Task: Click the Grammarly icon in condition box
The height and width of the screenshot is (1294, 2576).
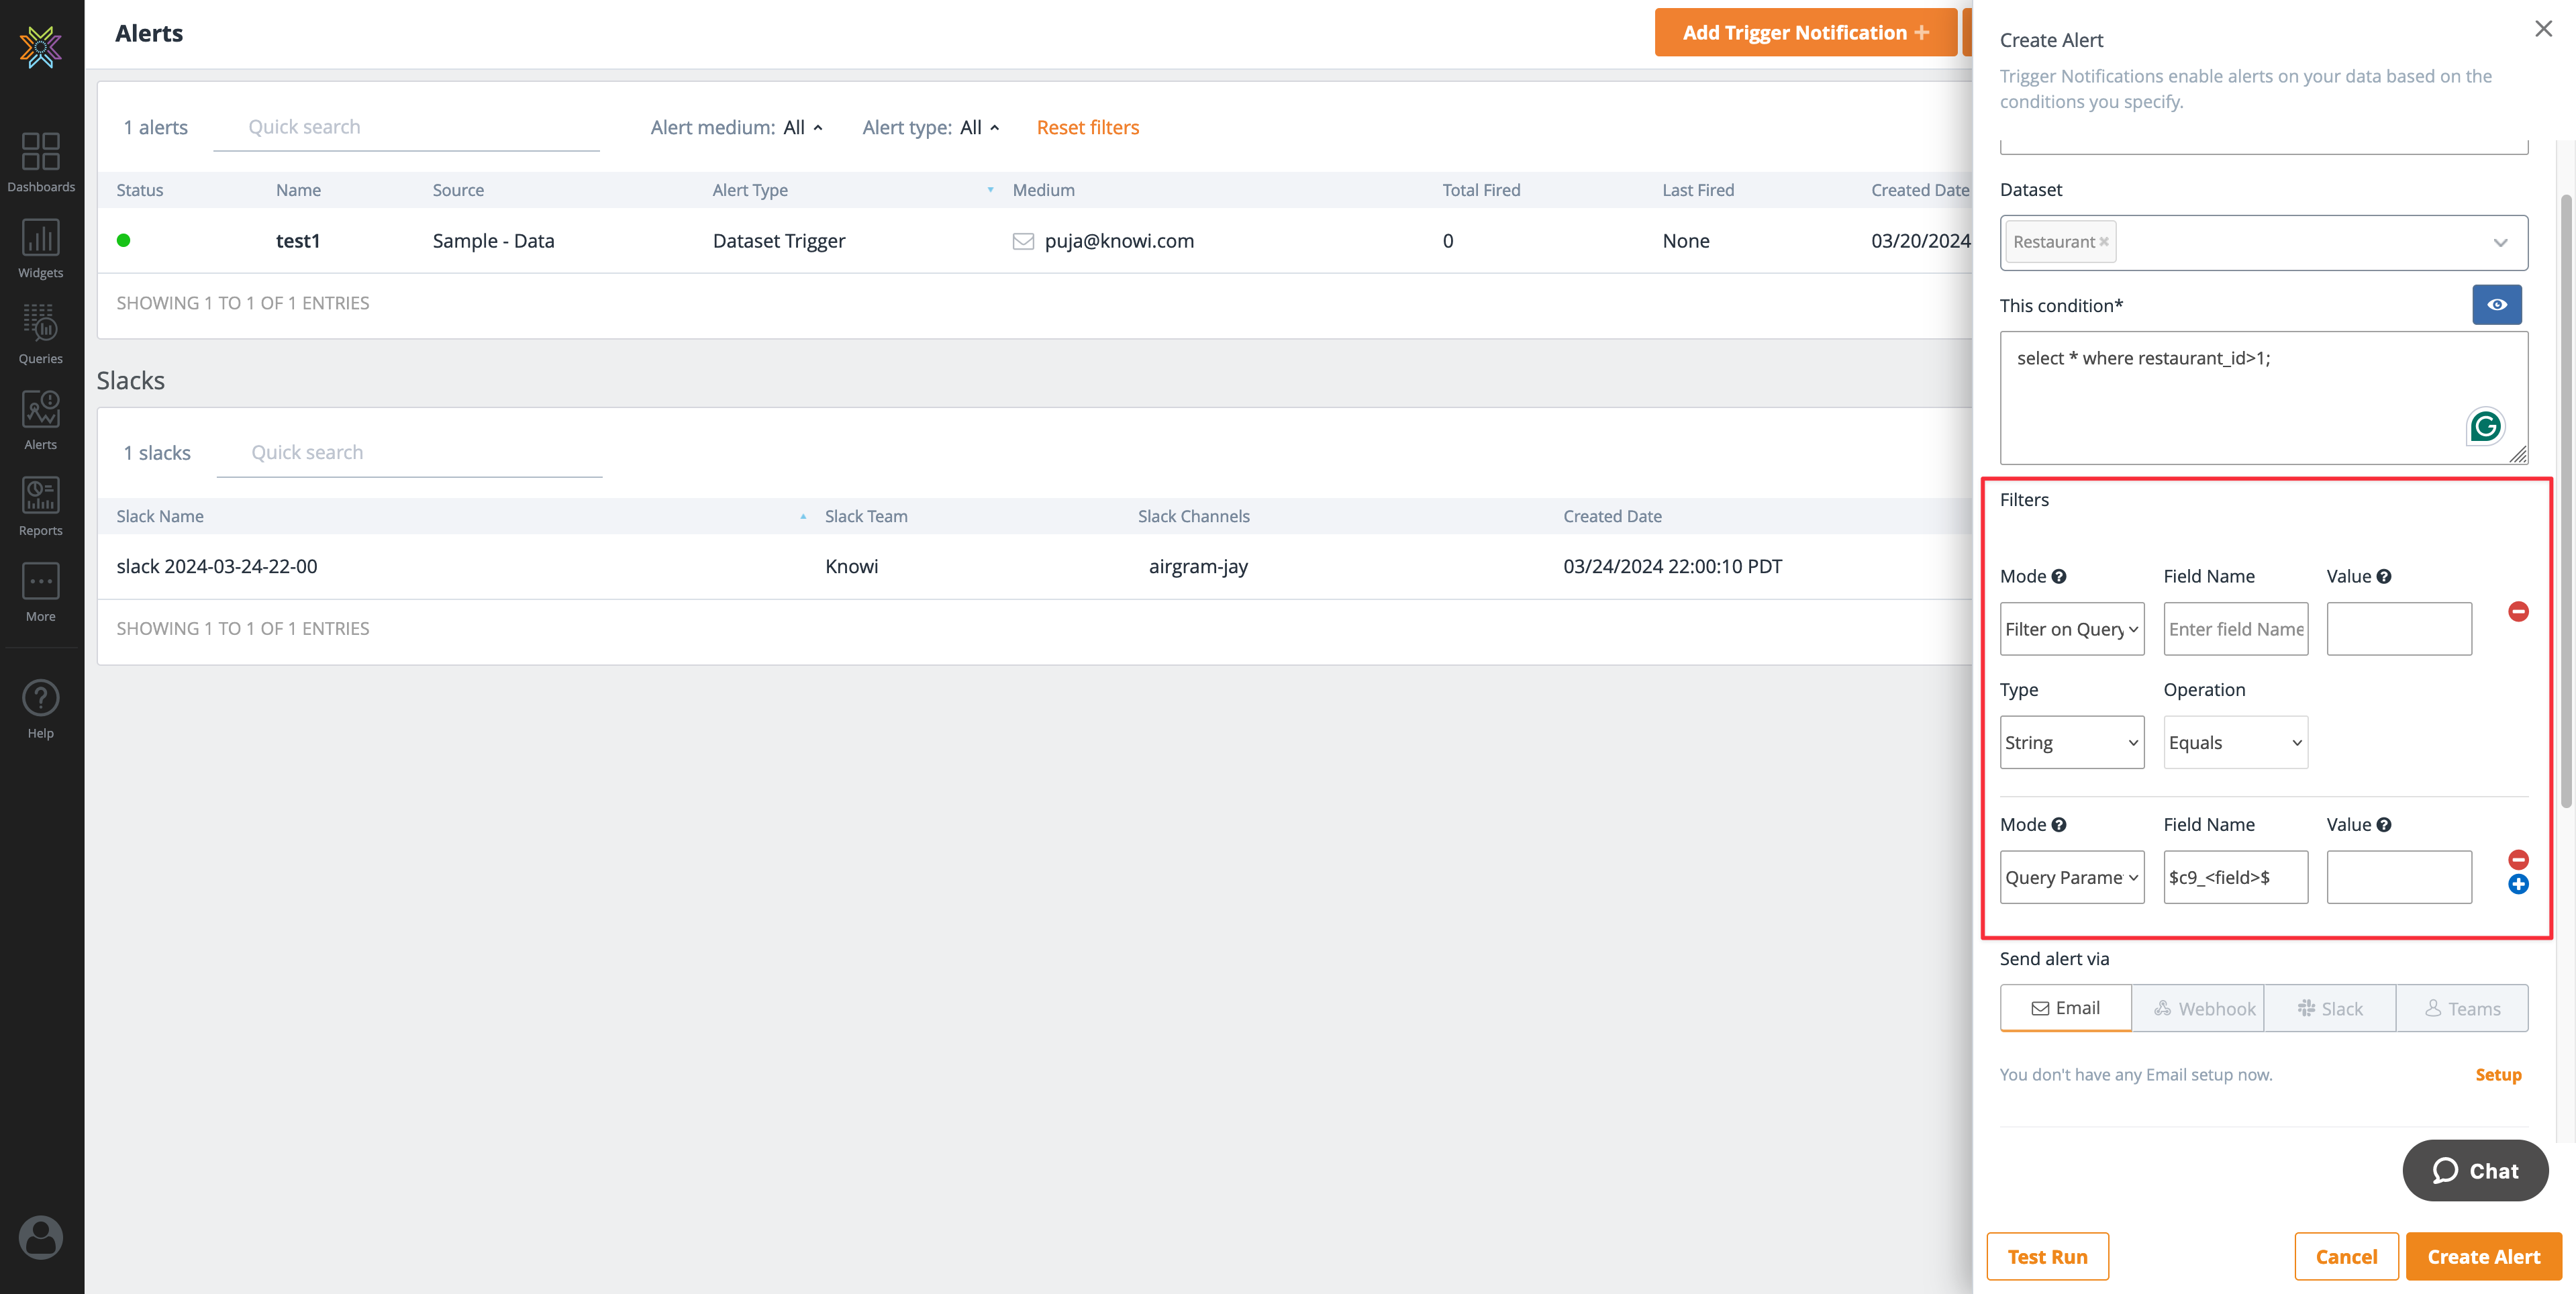Action: (2485, 426)
